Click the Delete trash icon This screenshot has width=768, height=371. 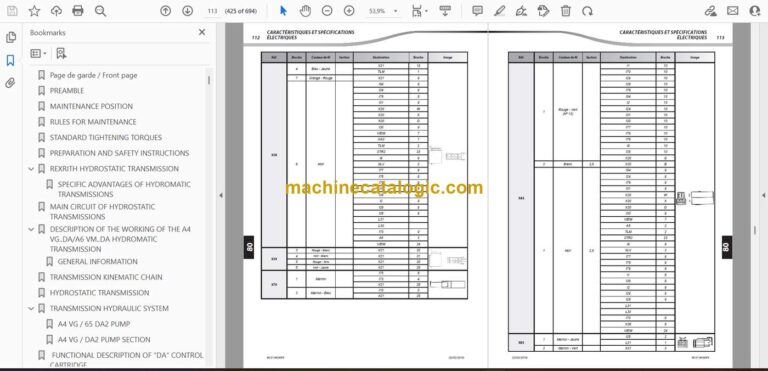point(566,11)
